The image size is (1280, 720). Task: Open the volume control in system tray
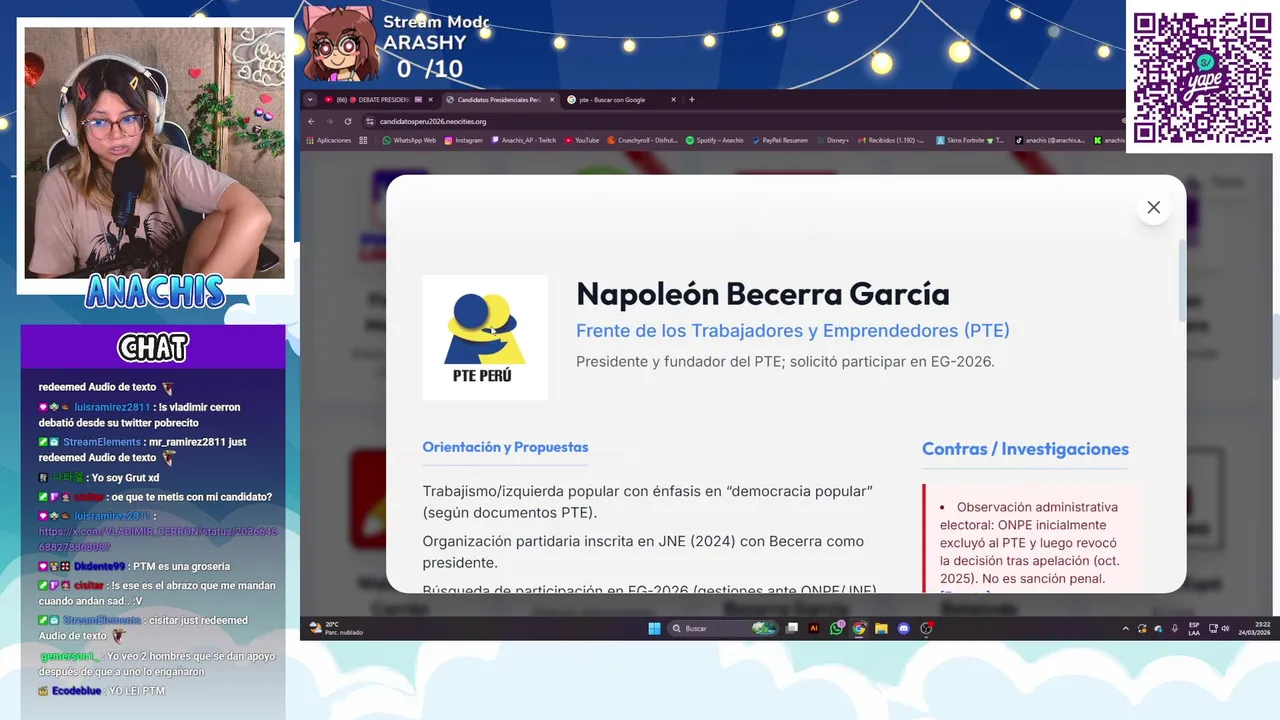point(1225,628)
